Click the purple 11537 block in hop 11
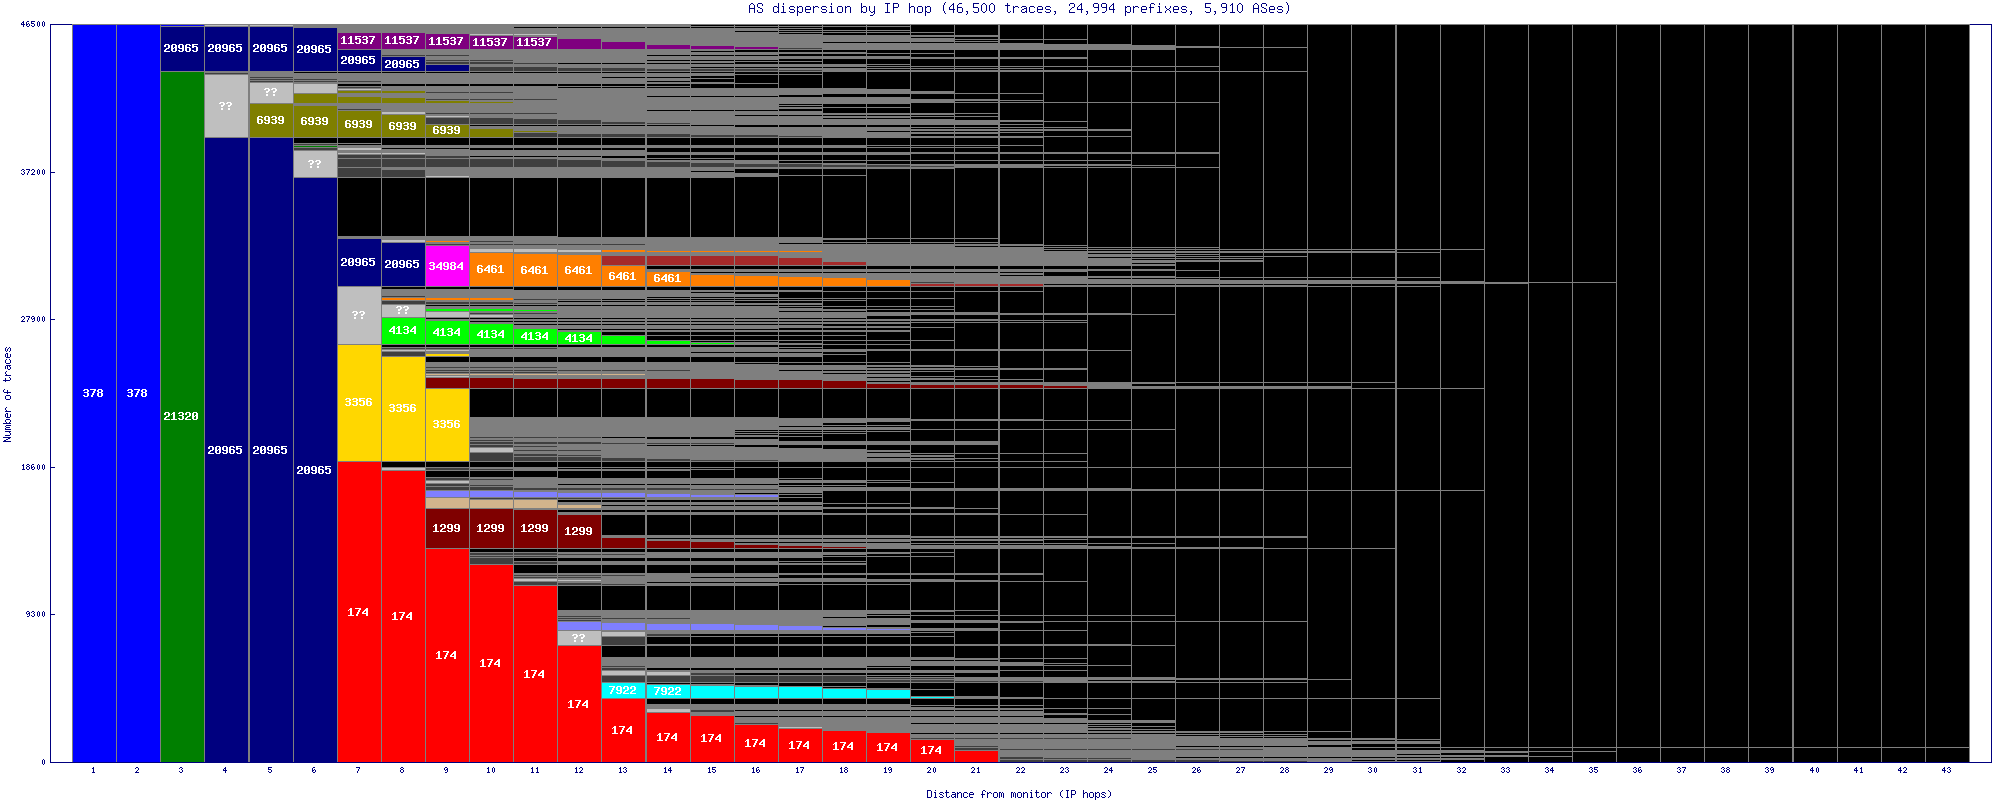The image size is (1992, 800). coord(534,42)
